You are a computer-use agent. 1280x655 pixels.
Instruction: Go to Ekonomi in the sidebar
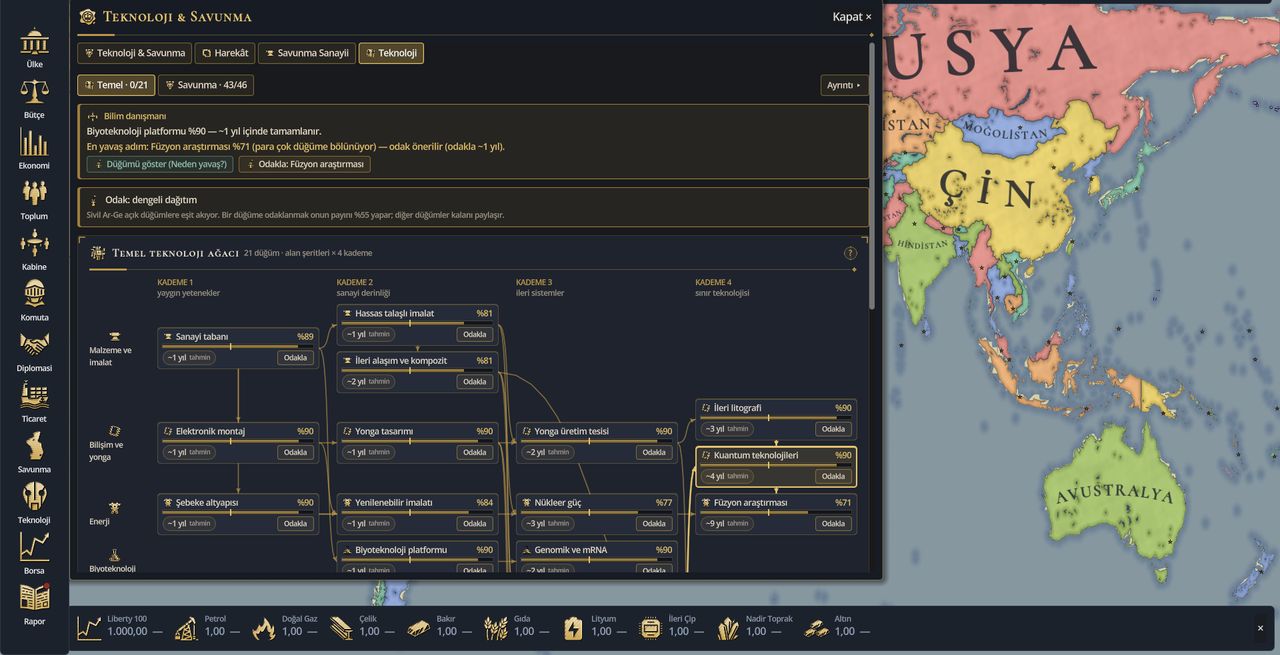[x=34, y=150]
